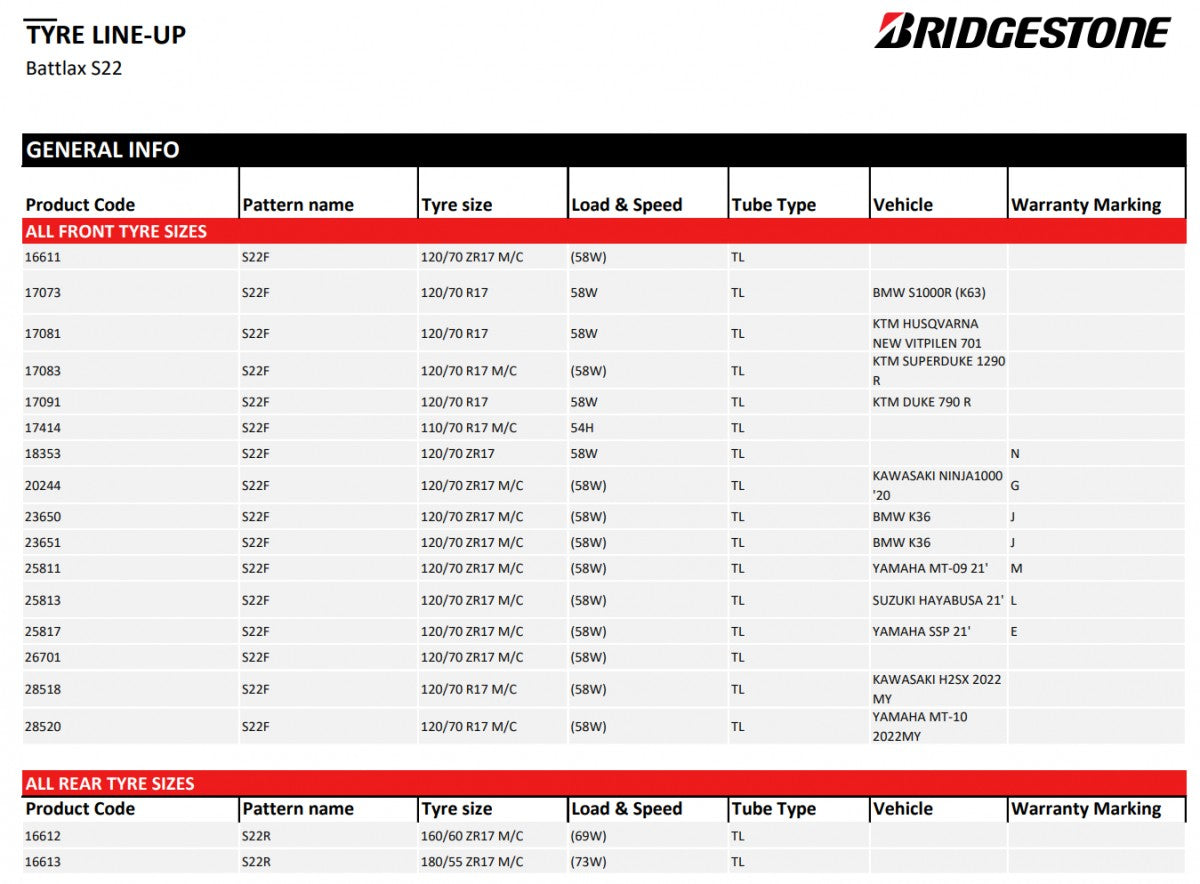Click the S22R pattern name in row 16612
This screenshot has height=884, width=1200.
(256, 836)
